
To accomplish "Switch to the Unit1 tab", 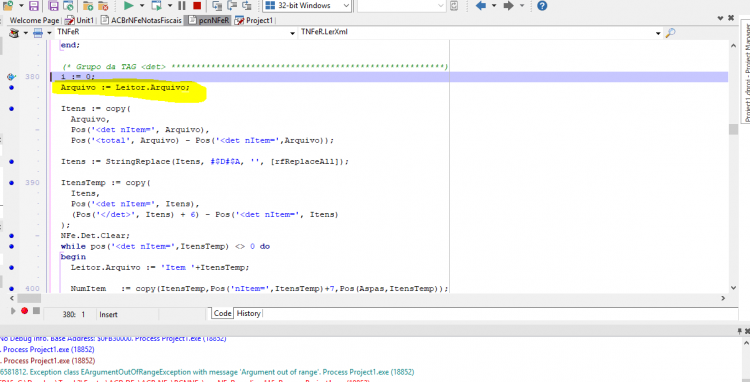I will click(x=79, y=20).
